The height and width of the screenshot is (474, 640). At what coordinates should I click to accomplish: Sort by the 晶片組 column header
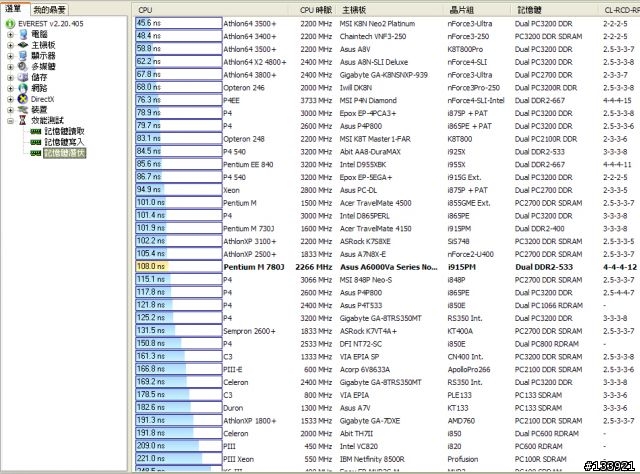[x=478, y=10]
